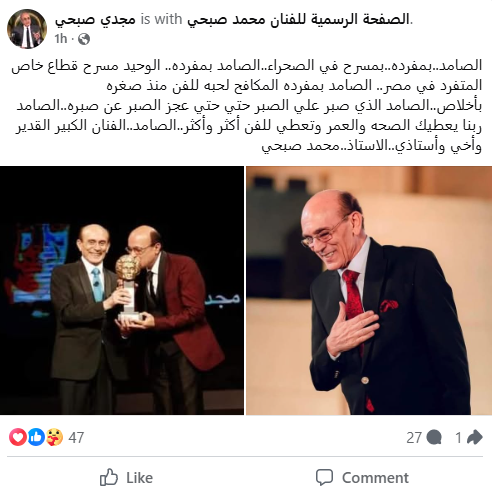This screenshot has height=497, width=492.
Task: Click the share arrow icon beside 1
Action: [475, 437]
